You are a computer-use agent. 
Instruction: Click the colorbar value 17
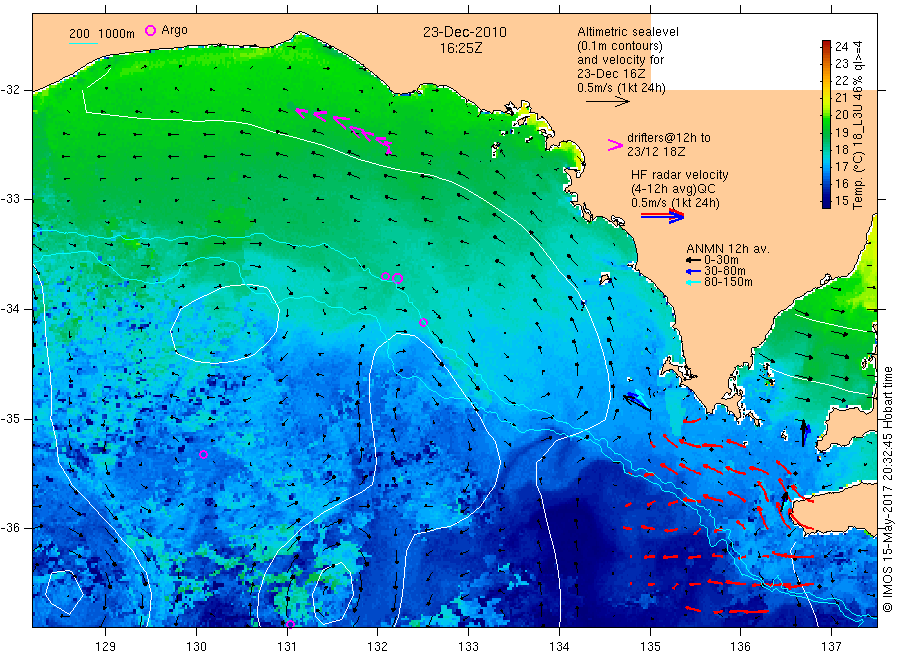point(841,166)
